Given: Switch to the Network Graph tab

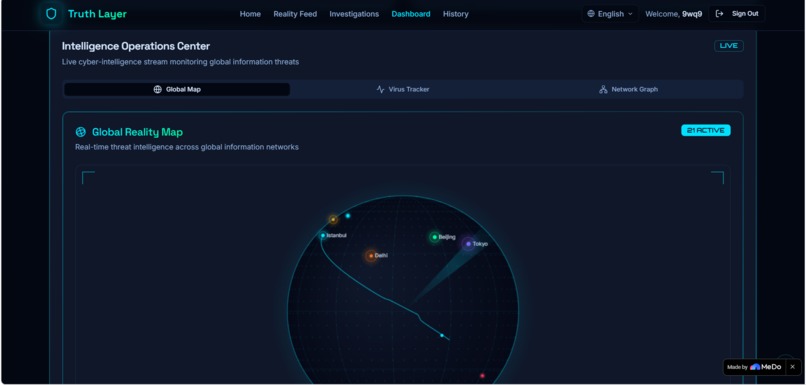Looking at the screenshot, I should [628, 89].
